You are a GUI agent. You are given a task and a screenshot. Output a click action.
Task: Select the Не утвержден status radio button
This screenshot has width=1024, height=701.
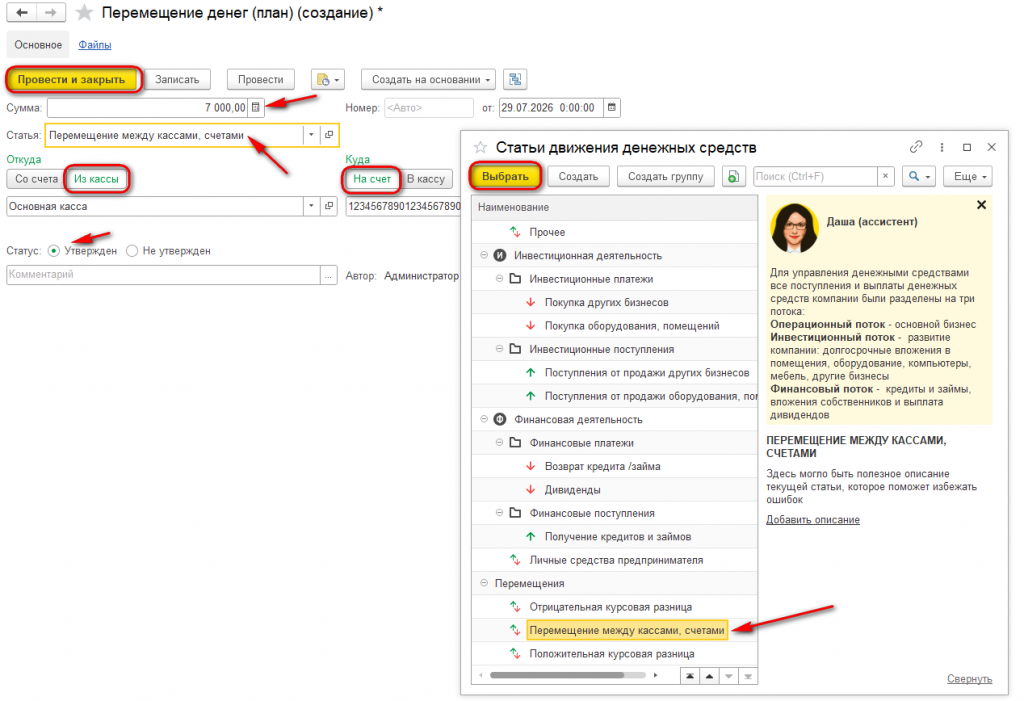pos(132,251)
